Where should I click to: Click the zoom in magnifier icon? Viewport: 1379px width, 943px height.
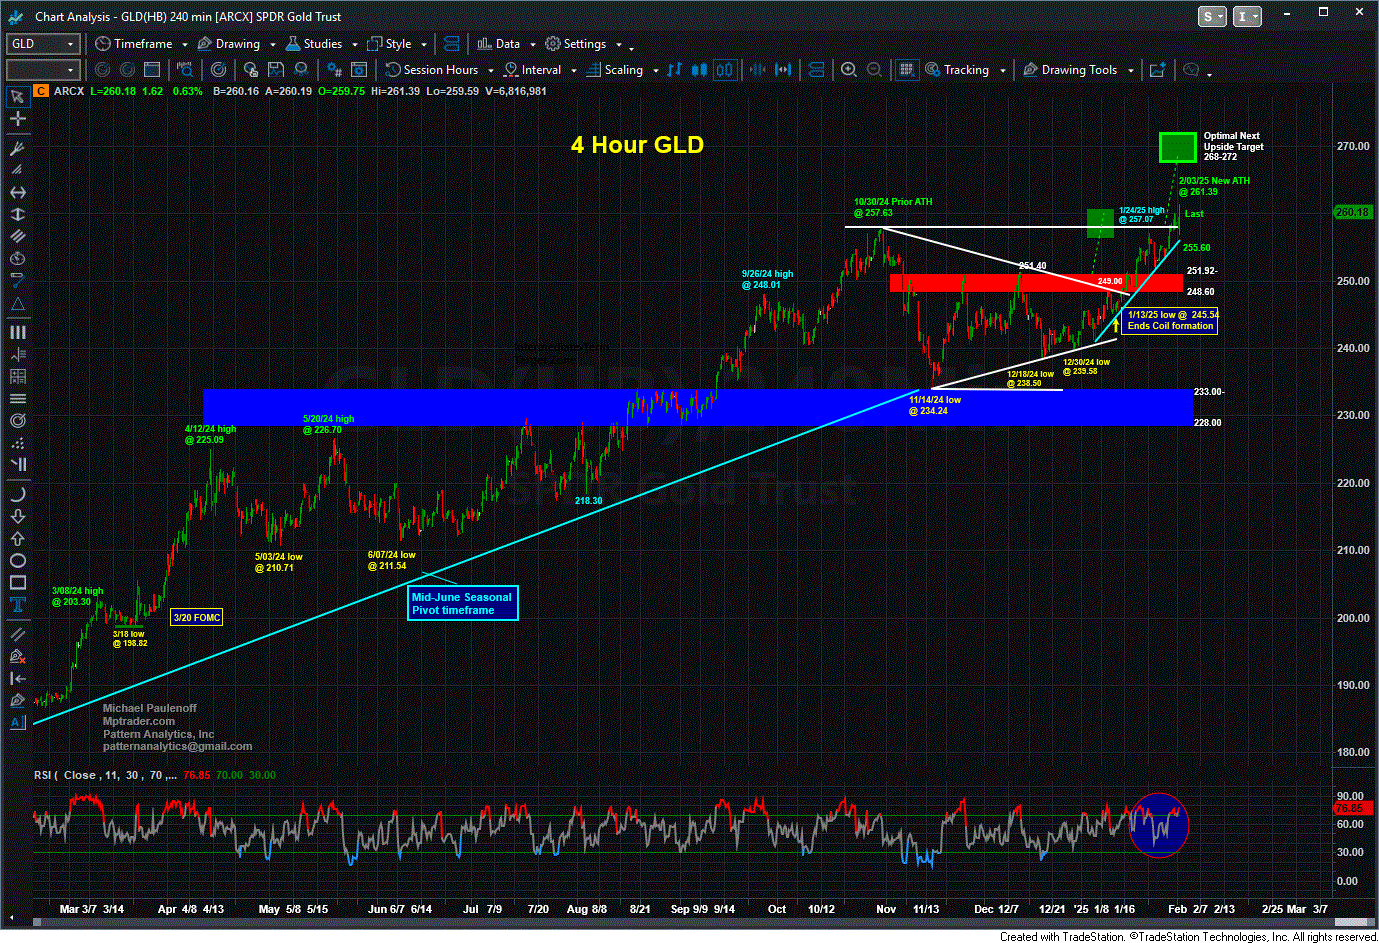(849, 69)
